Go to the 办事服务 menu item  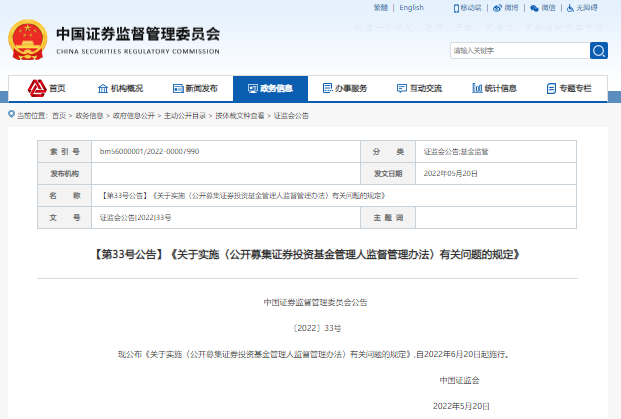coord(345,88)
